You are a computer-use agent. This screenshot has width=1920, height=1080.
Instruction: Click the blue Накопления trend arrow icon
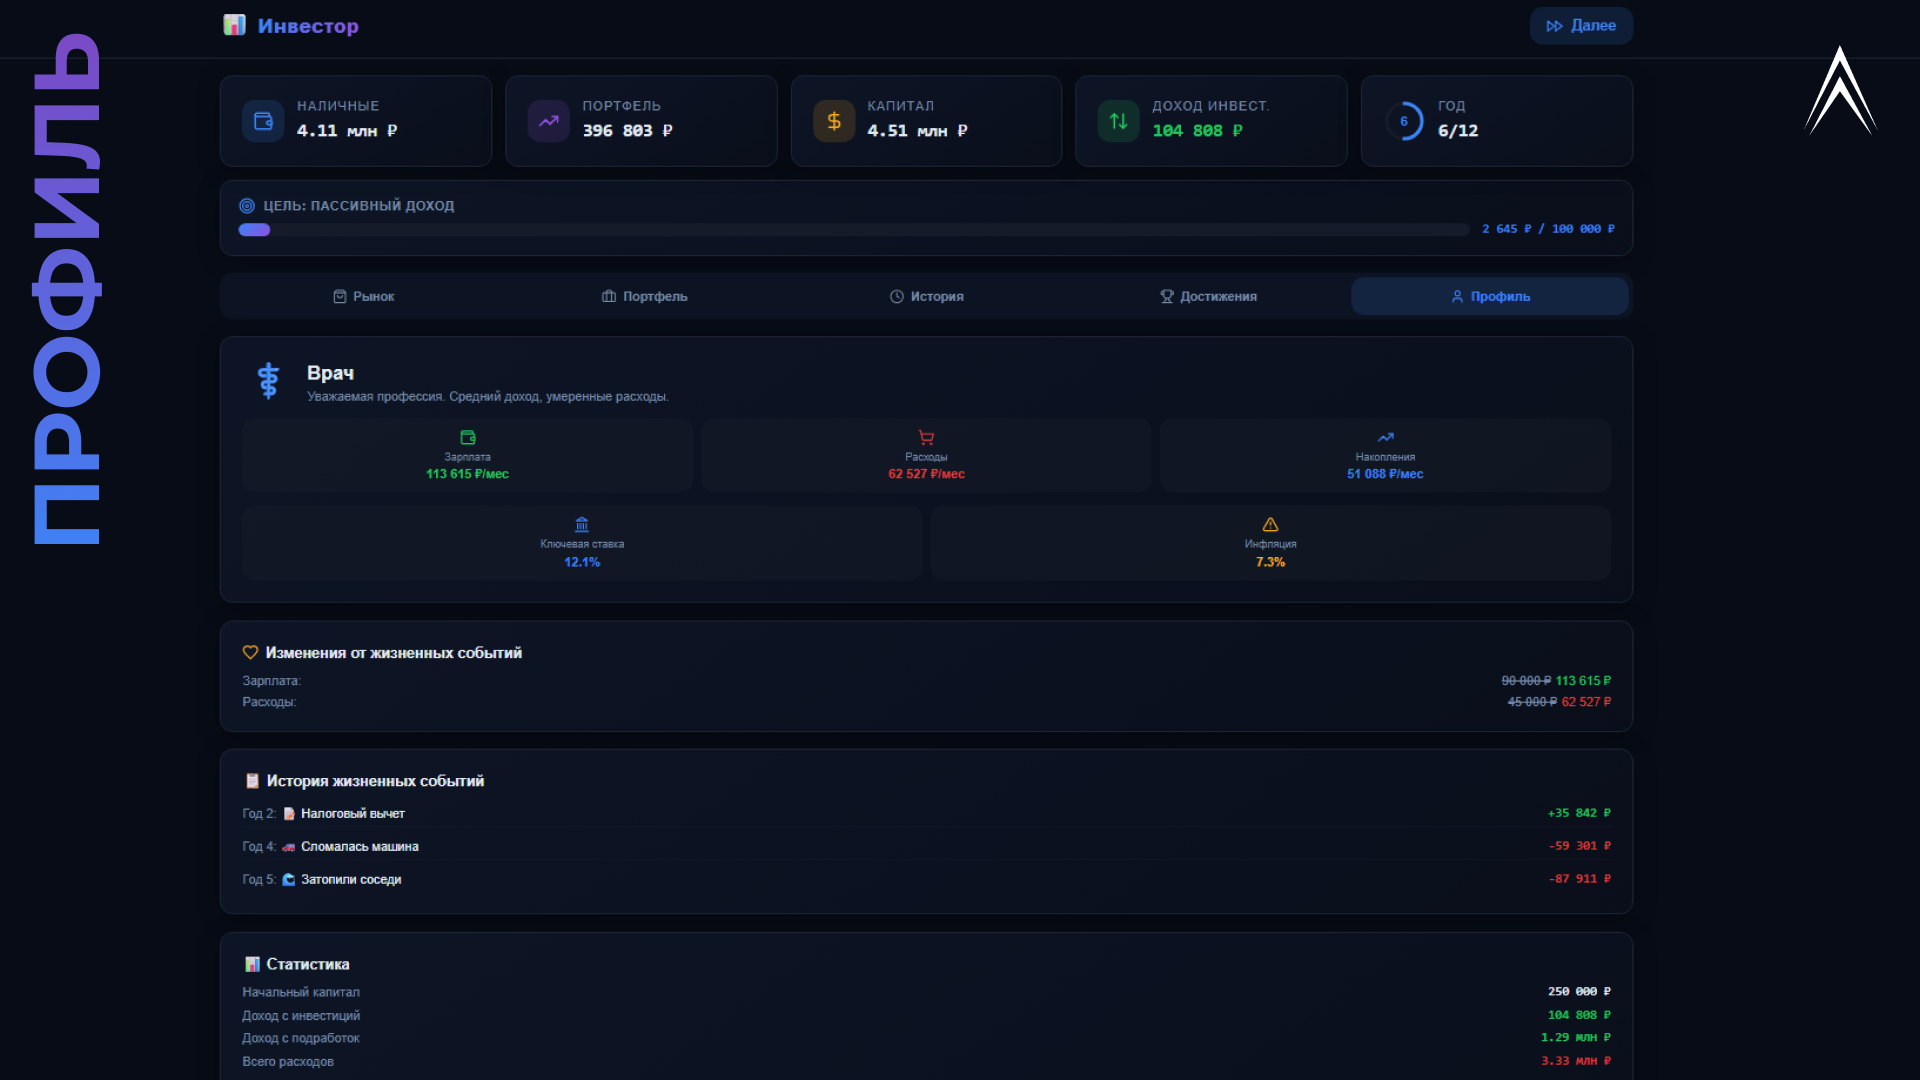(1385, 438)
